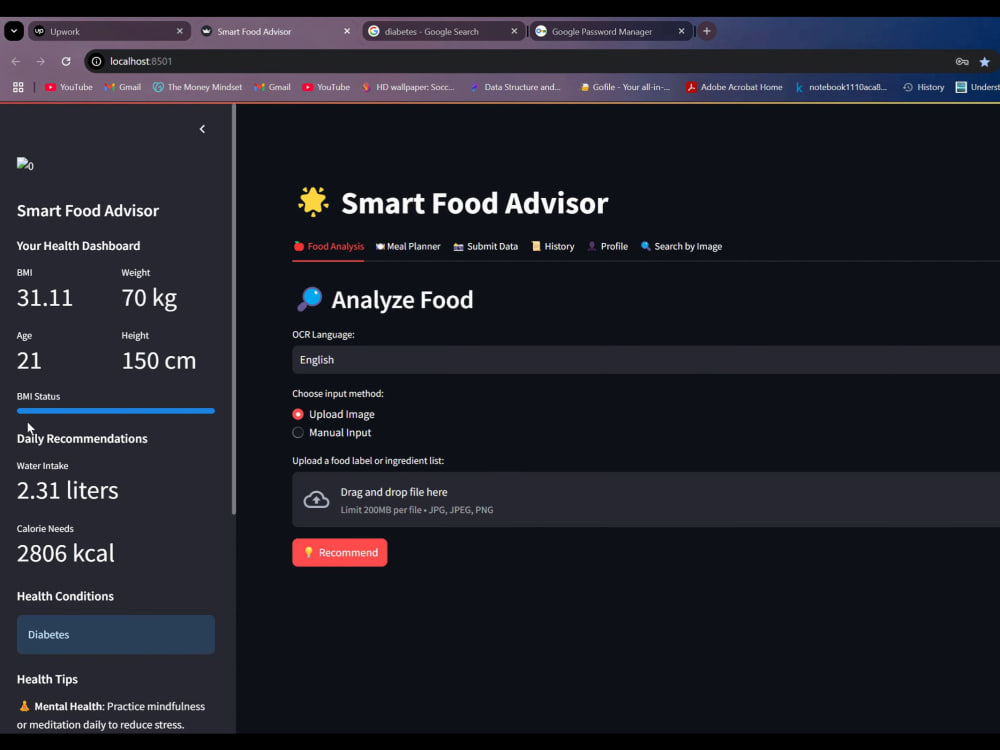
Task: Click the browser back arrow
Action: click(16, 61)
